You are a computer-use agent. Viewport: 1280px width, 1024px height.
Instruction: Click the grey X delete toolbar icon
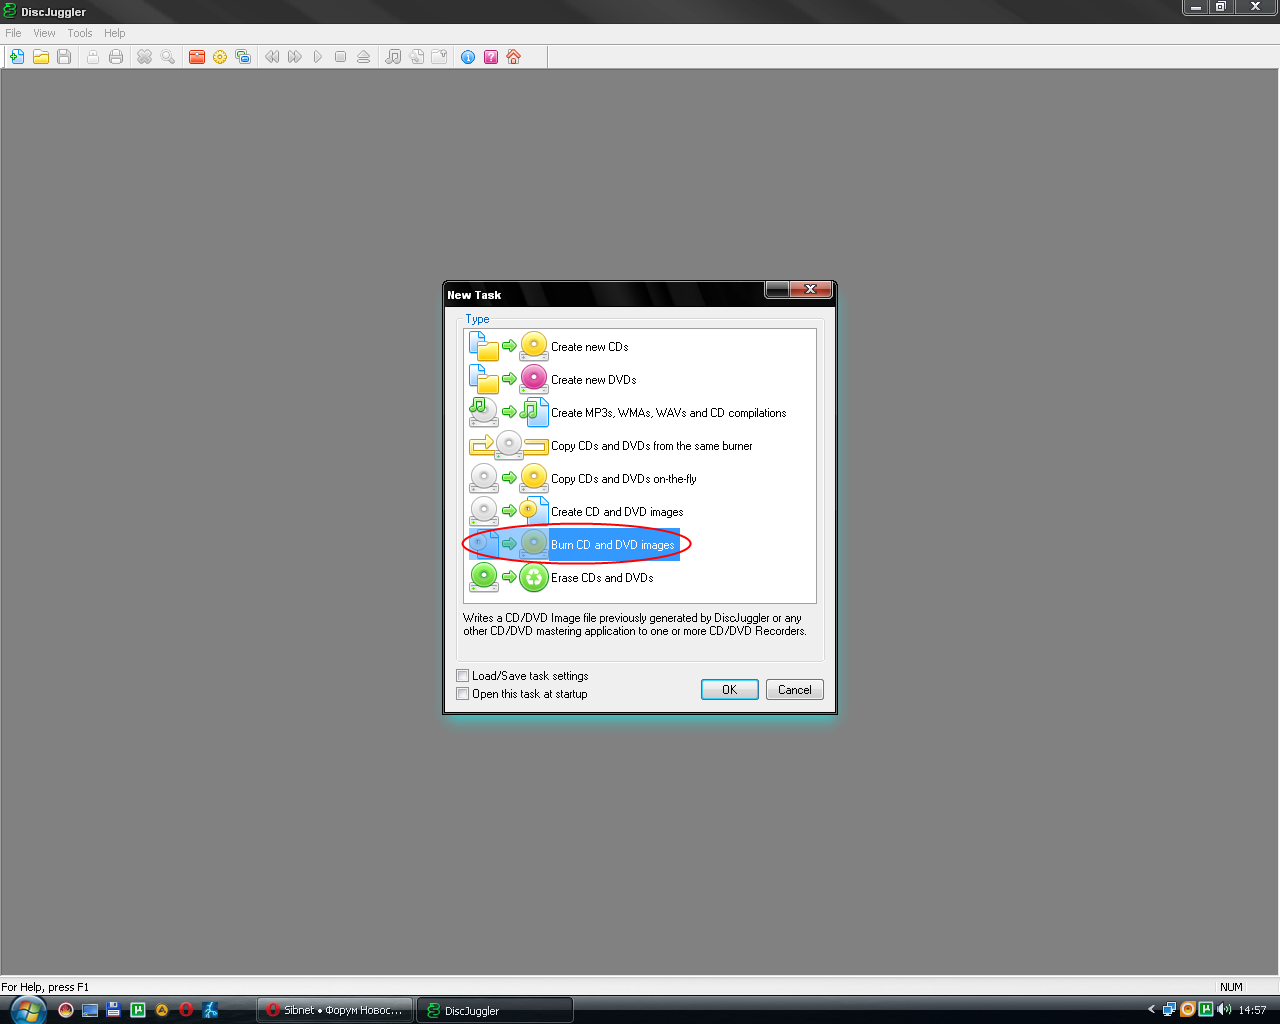coord(145,57)
